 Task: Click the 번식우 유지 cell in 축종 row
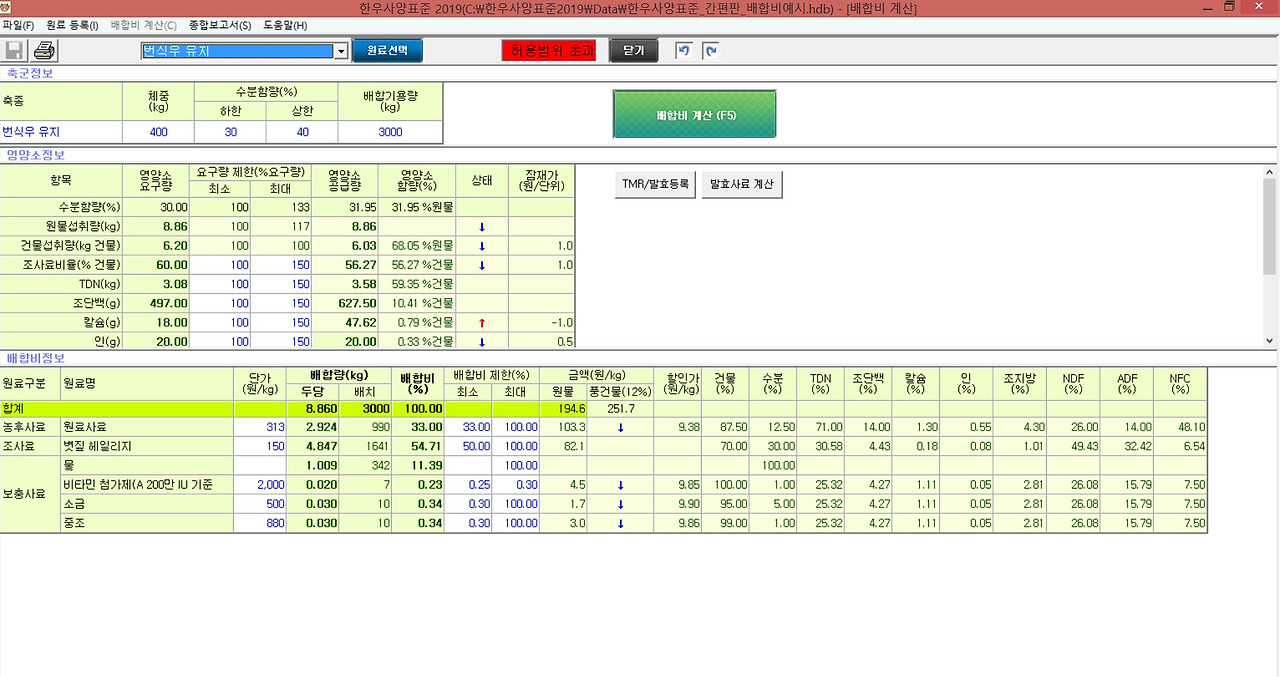[x=61, y=132]
